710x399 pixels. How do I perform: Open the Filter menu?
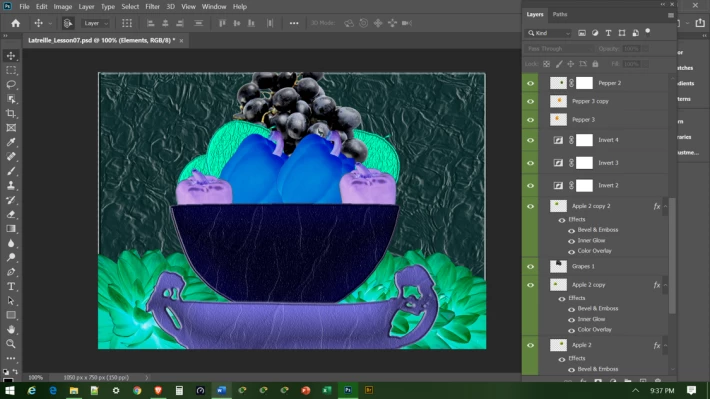click(152, 7)
